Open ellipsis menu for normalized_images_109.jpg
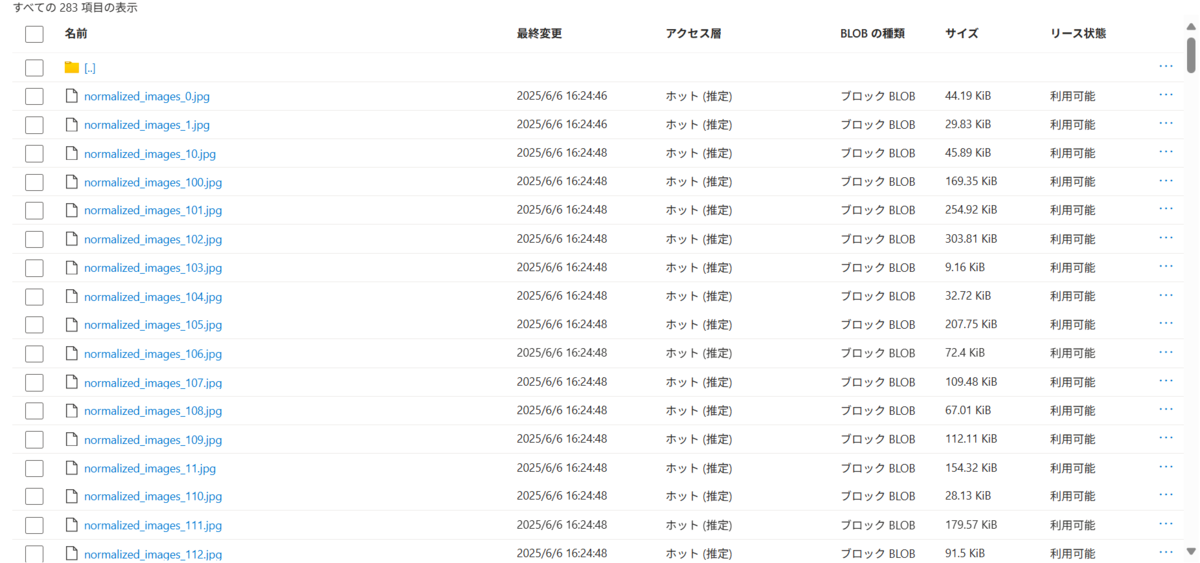Screen dimensions: 1200x563 point(1165,438)
